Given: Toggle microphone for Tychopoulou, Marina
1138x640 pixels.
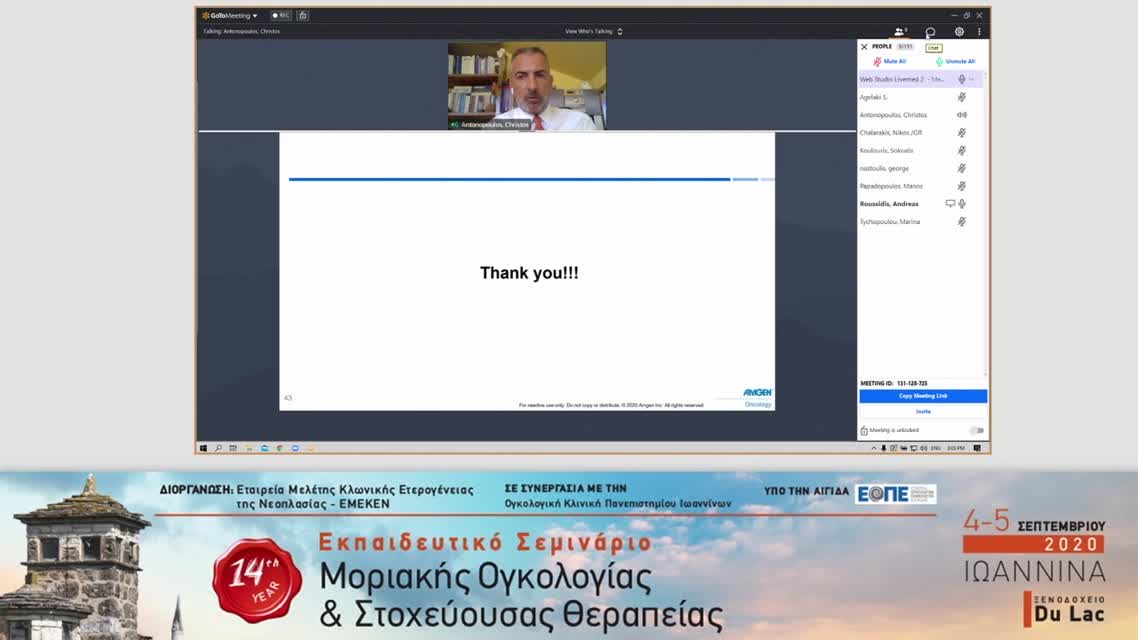Looking at the screenshot, I should [961, 222].
